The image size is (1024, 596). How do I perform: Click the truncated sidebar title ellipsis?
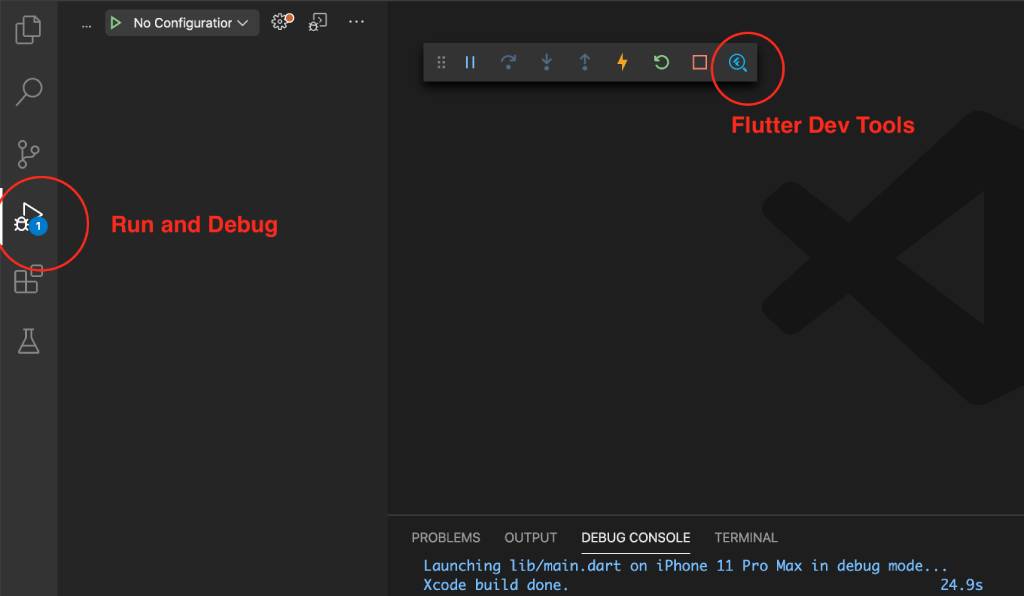coord(86,25)
